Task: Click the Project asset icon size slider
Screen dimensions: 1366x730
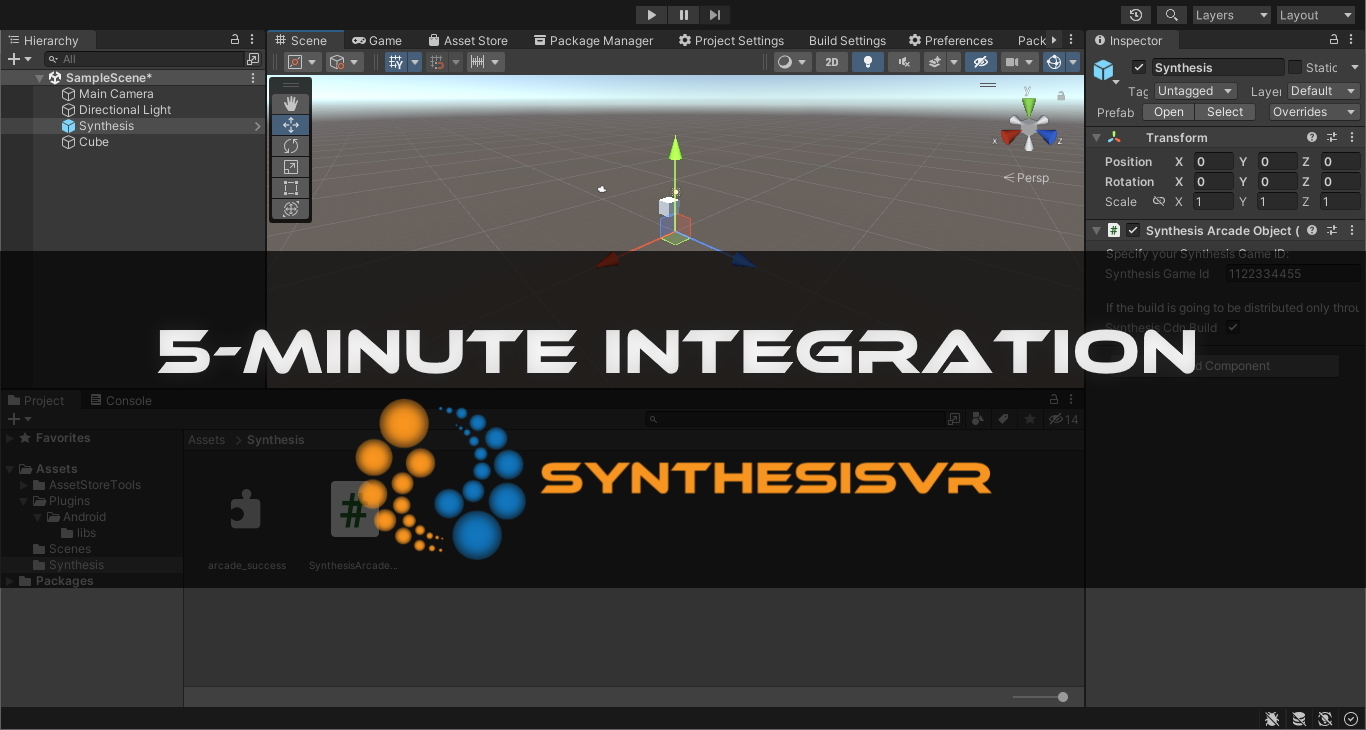Action: click(1040, 697)
